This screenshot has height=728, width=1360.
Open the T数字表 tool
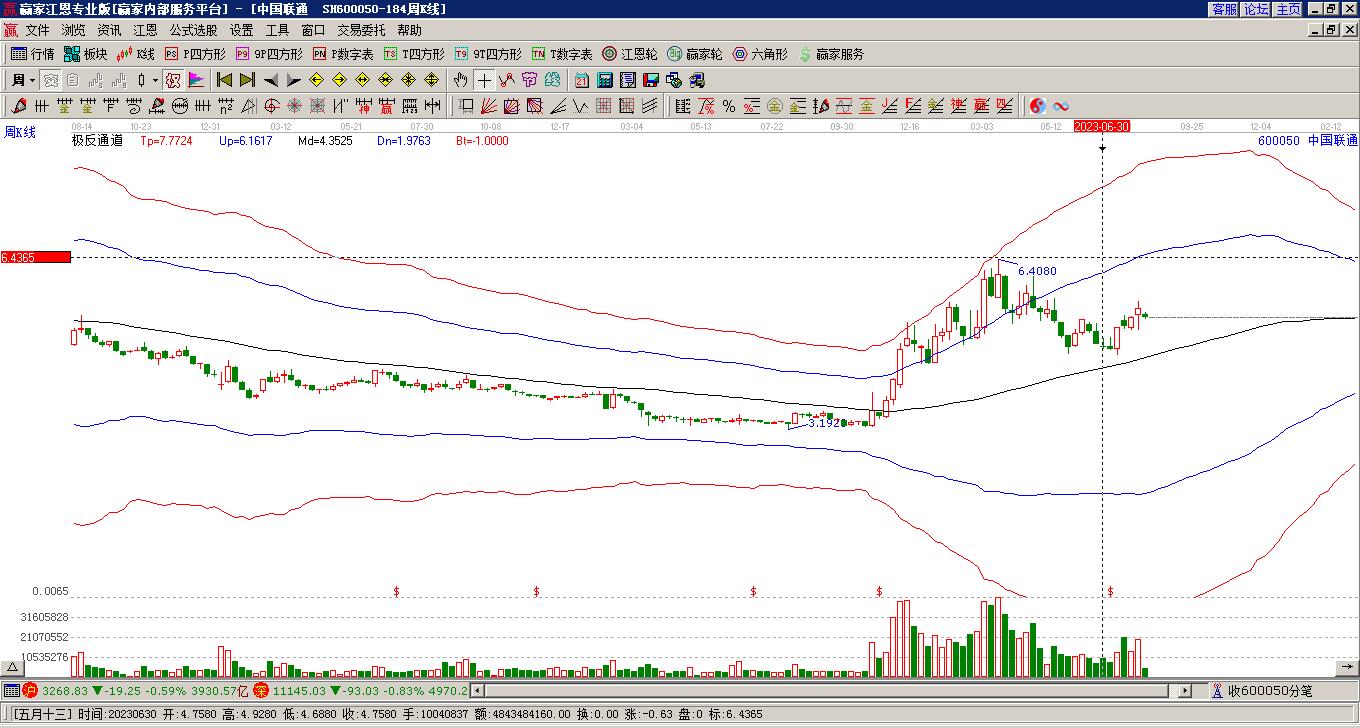click(x=562, y=54)
